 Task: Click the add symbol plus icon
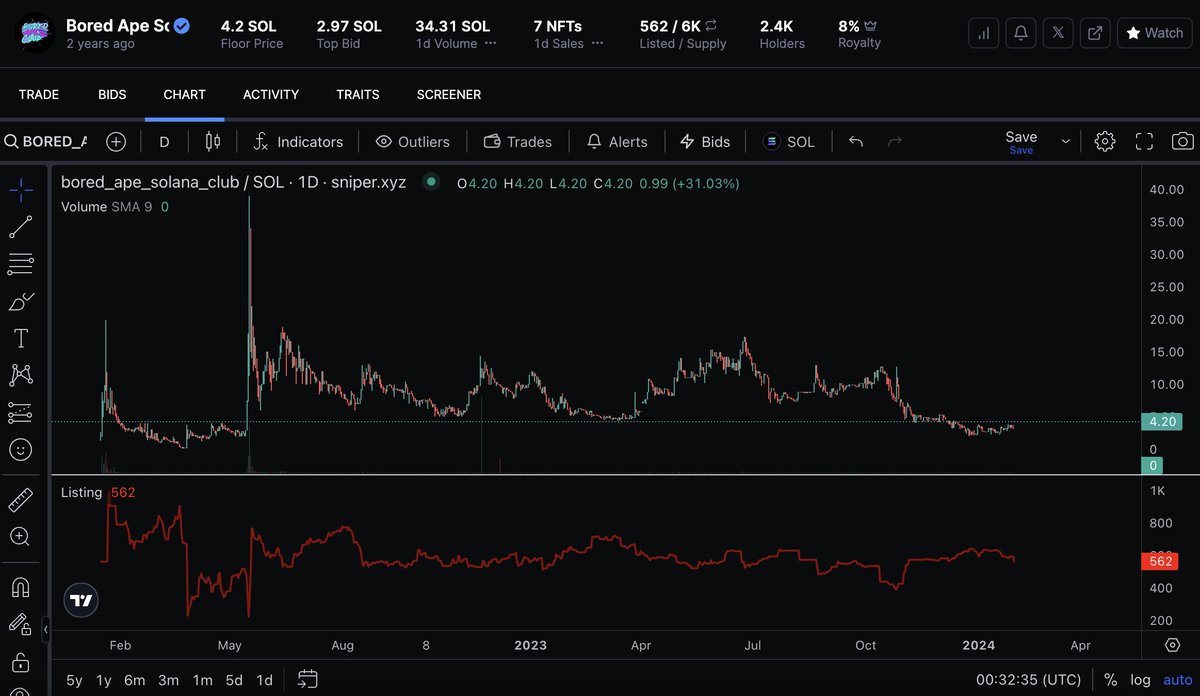click(x=116, y=142)
